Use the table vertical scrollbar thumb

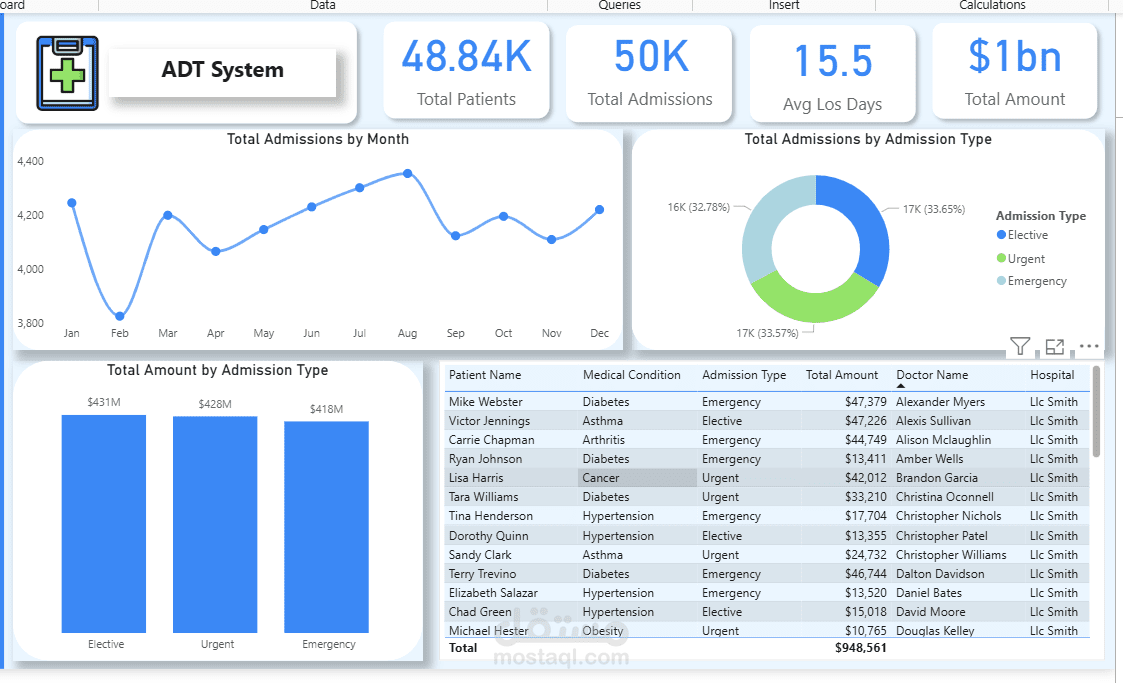pyautogui.click(x=1095, y=412)
